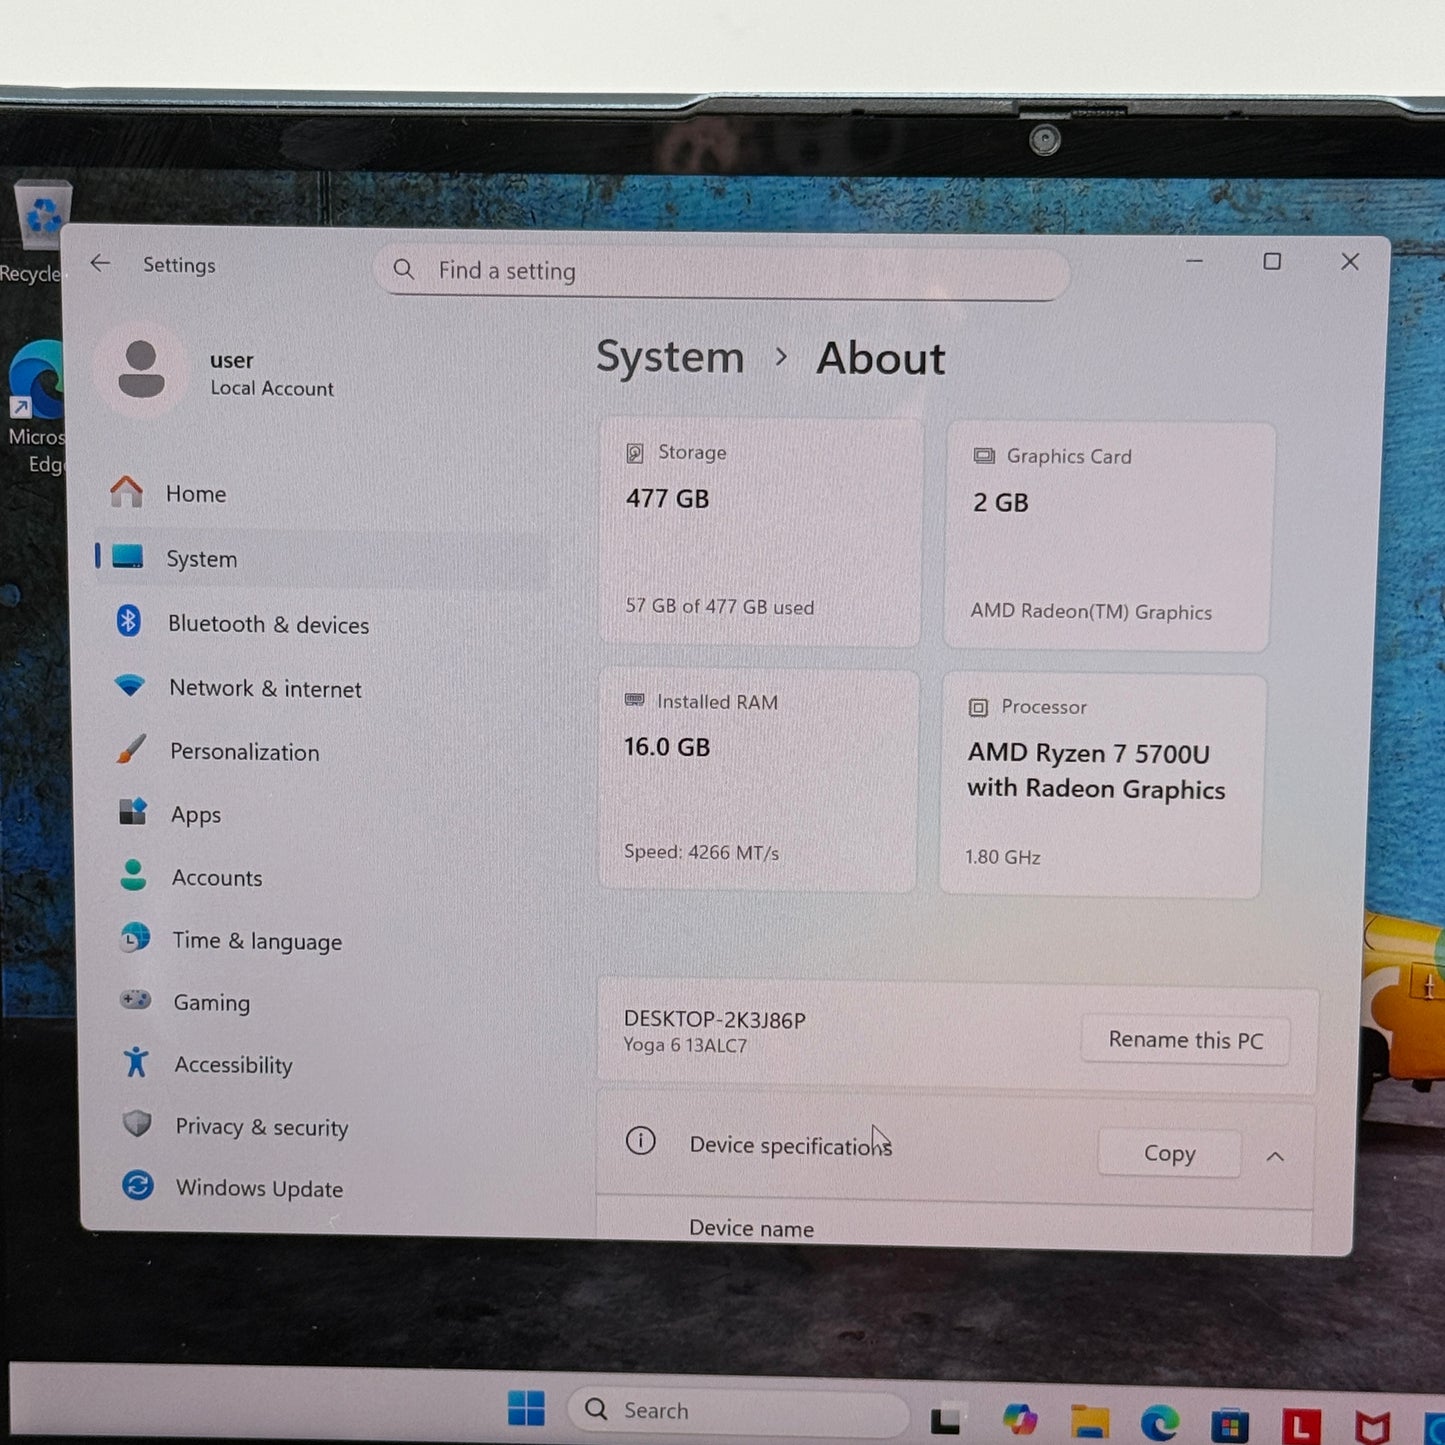
Task: Click the Time & language globe icon
Action: [x=135, y=938]
